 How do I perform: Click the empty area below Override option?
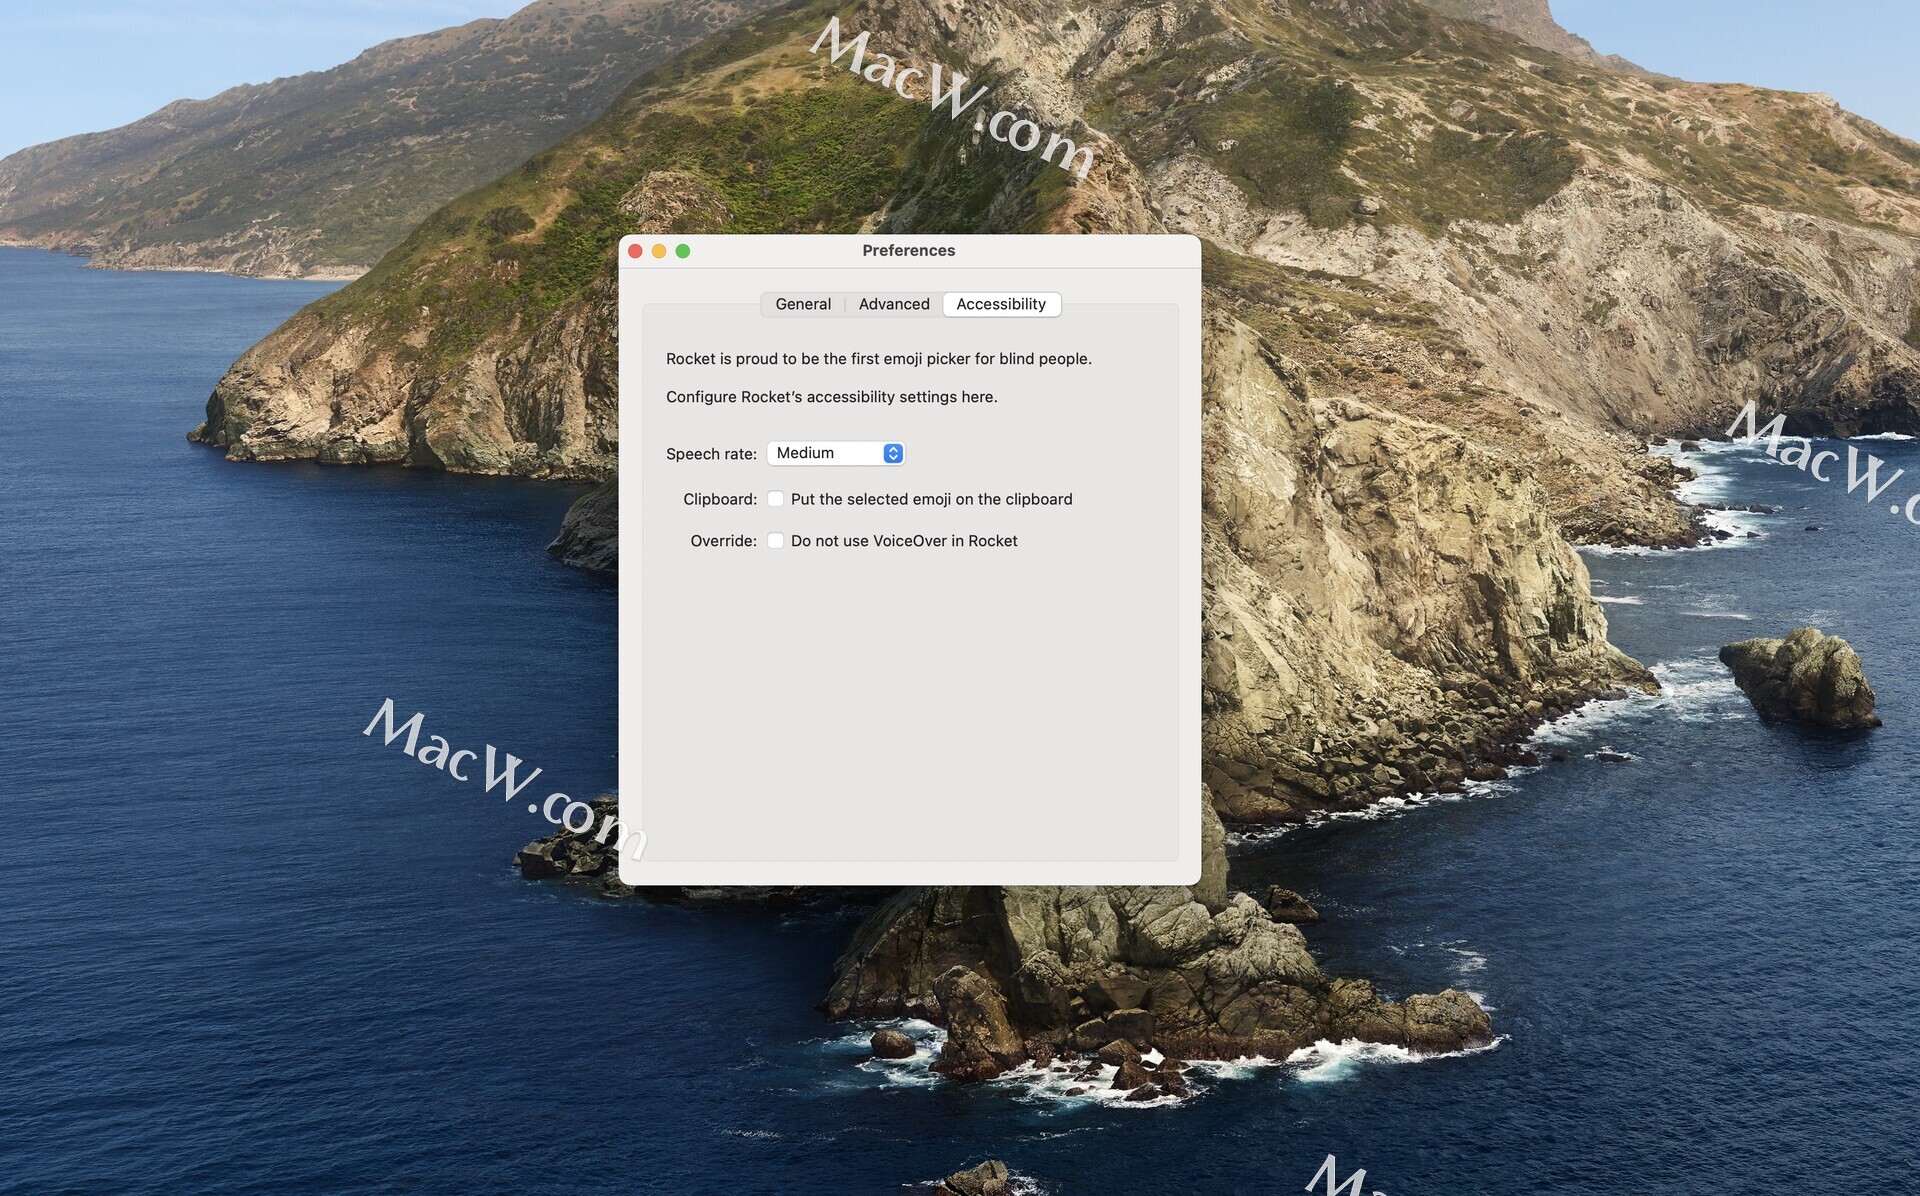click(x=908, y=700)
